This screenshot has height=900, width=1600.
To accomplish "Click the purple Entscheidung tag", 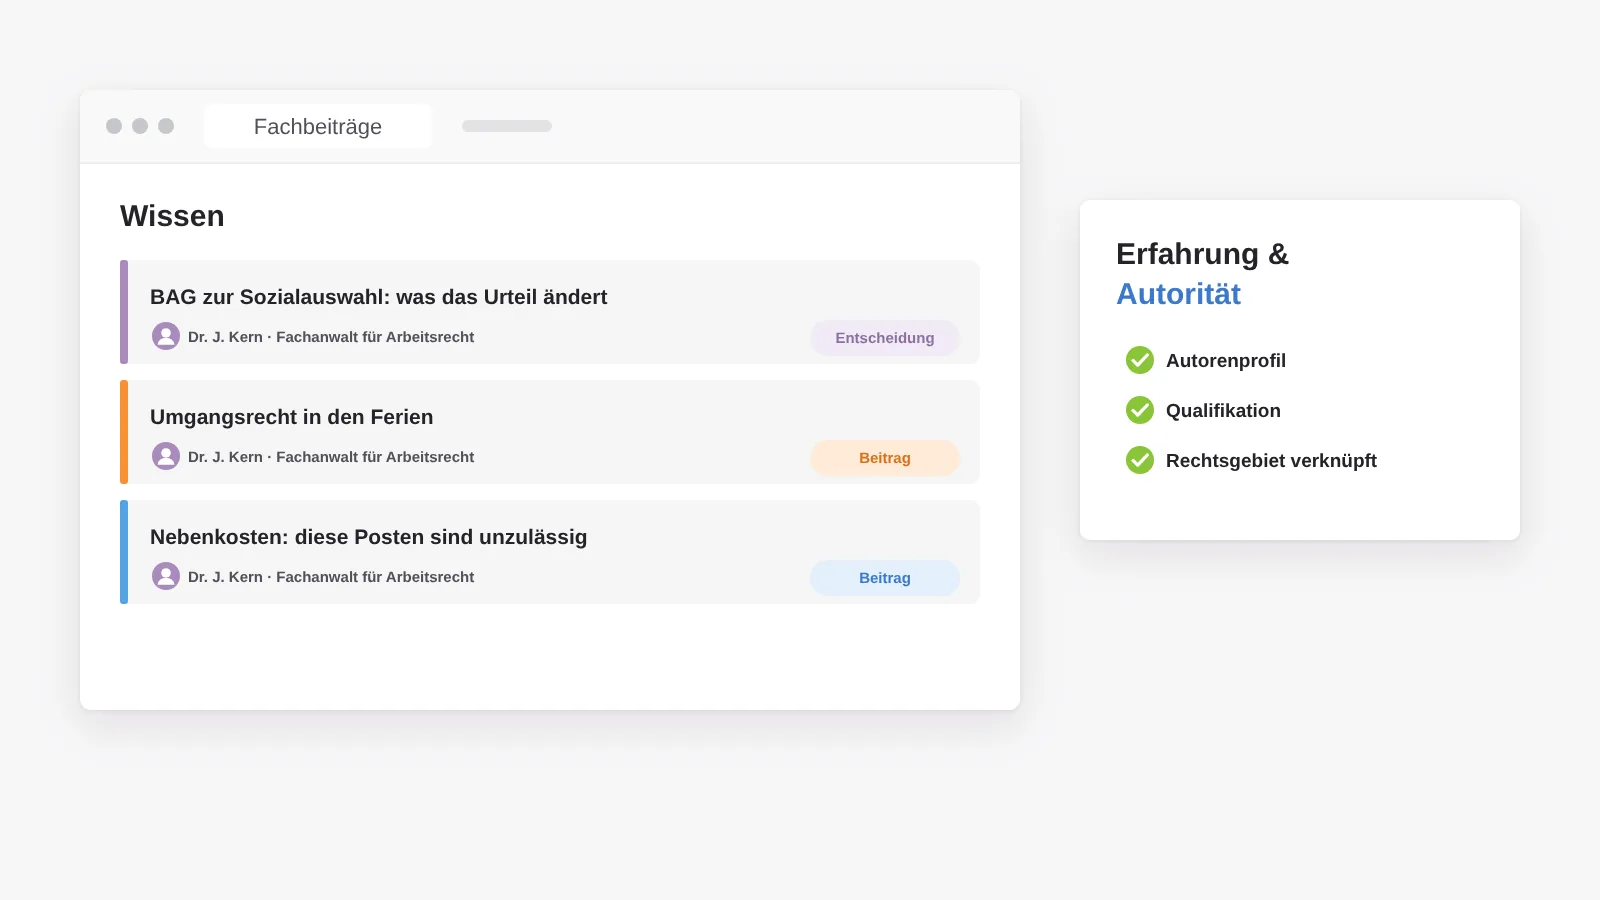I will 885,338.
